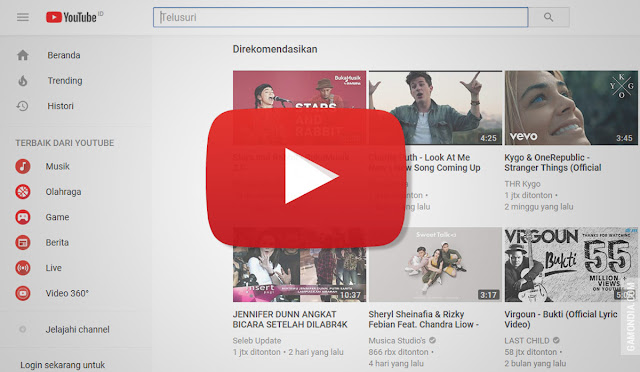Open Jelajahi channel in sidebar
Image resolution: width=640 pixels, height=372 pixels.
(78, 329)
